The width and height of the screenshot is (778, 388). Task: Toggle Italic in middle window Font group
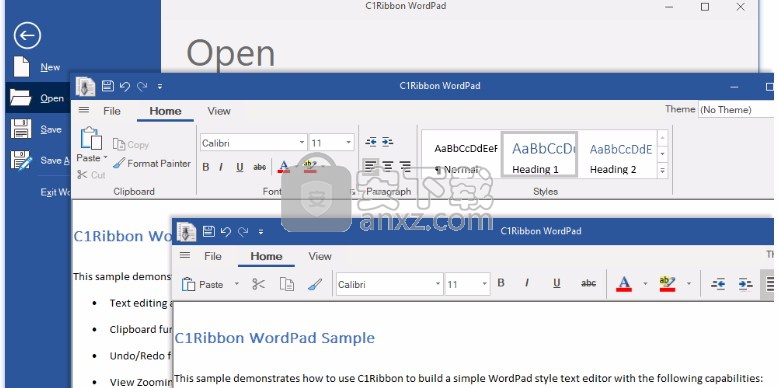coord(221,167)
